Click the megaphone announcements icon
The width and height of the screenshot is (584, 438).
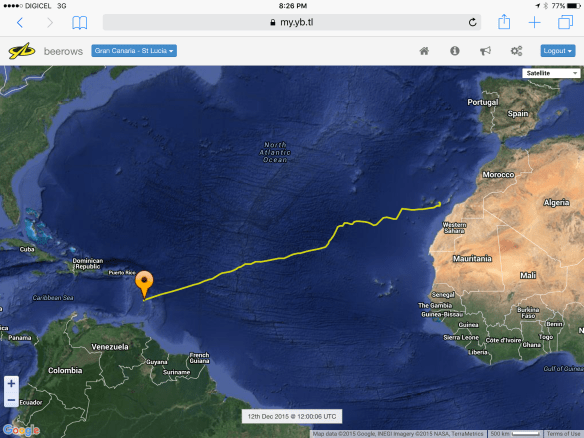[485, 51]
